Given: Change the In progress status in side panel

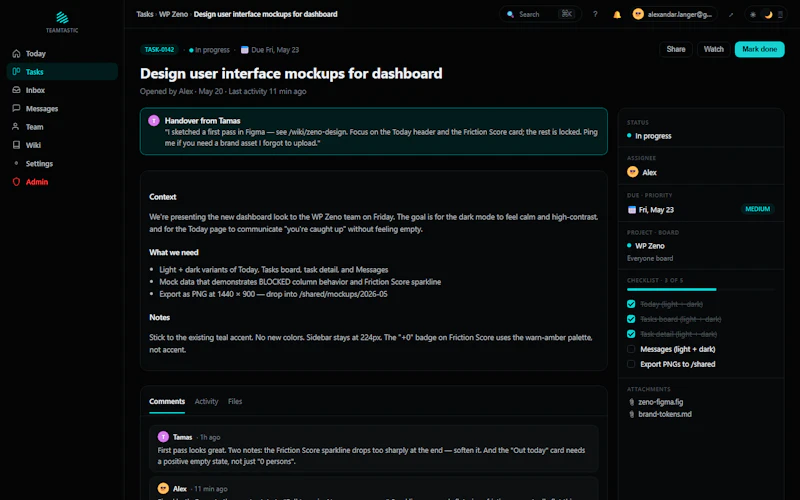Looking at the screenshot, I should pyautogui.click(x=649, y=136).
